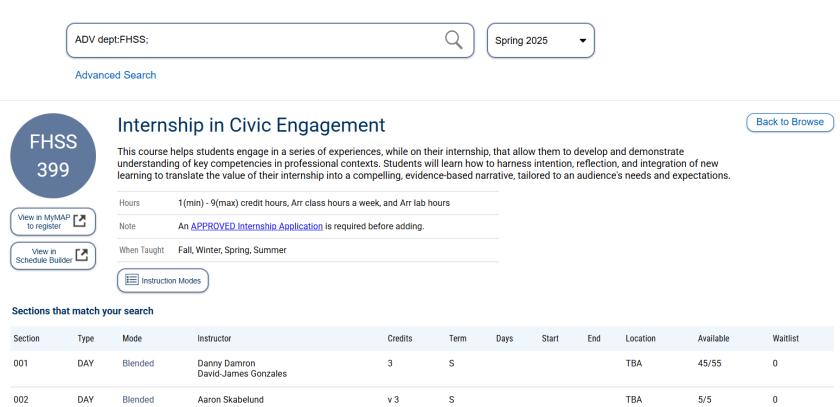Click the Available column header
Image resolution: width=840 pixels, height=407 pixels.
point(713,339)
